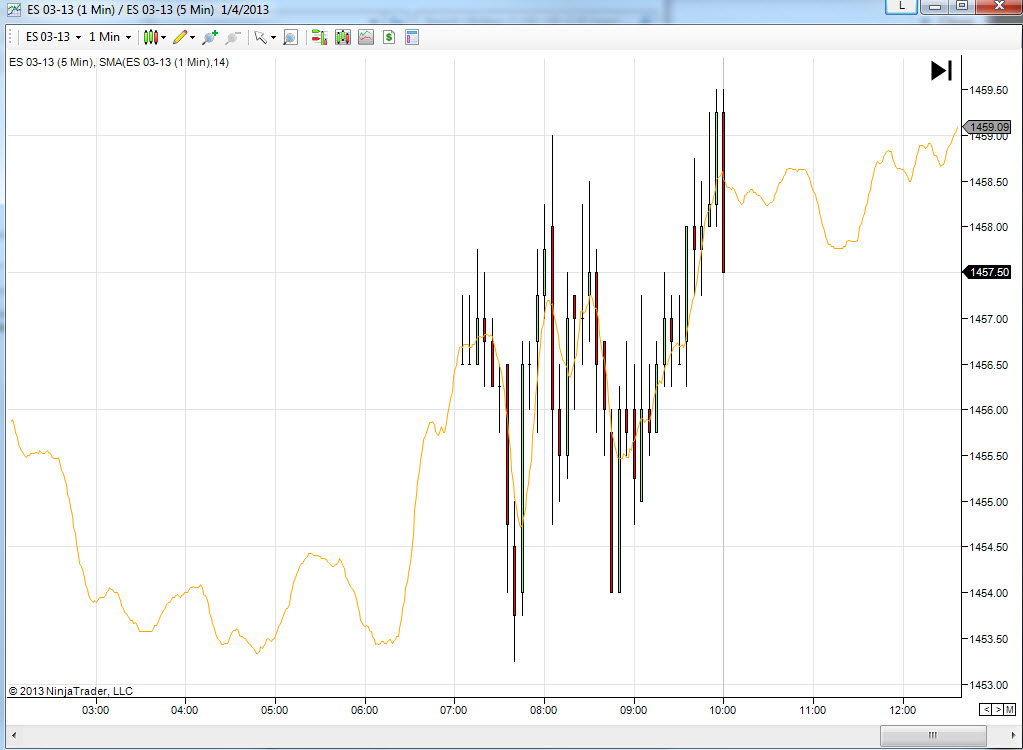This screenshot has height=750, width=1023.
Task: Select the arrow cursor pointer tool
Action: [x=260, y=37]
